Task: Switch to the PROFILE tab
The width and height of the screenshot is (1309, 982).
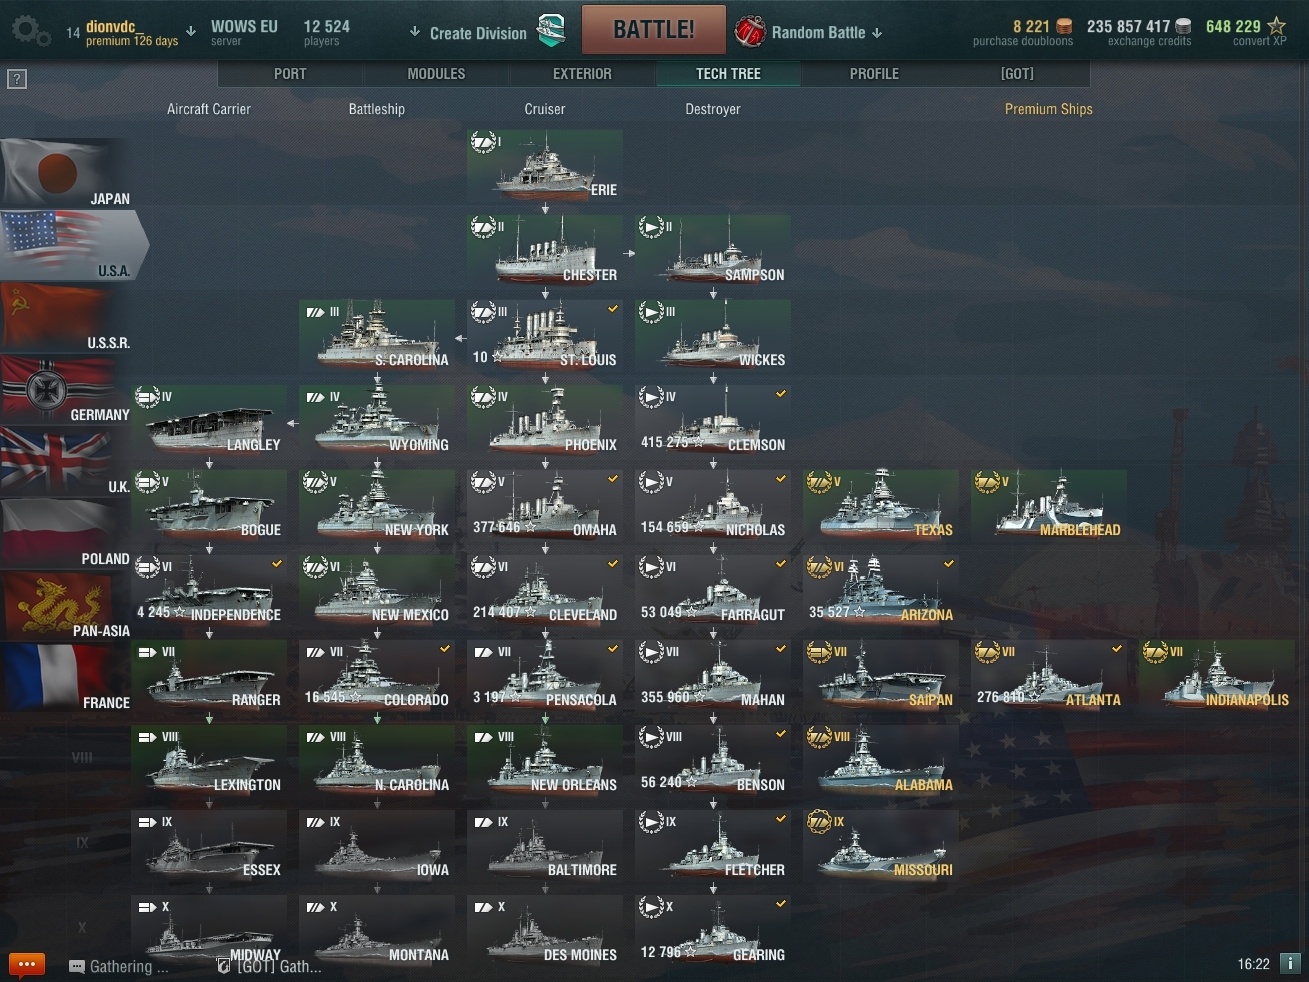Action: pyautogui.click(x=874, y=74)
